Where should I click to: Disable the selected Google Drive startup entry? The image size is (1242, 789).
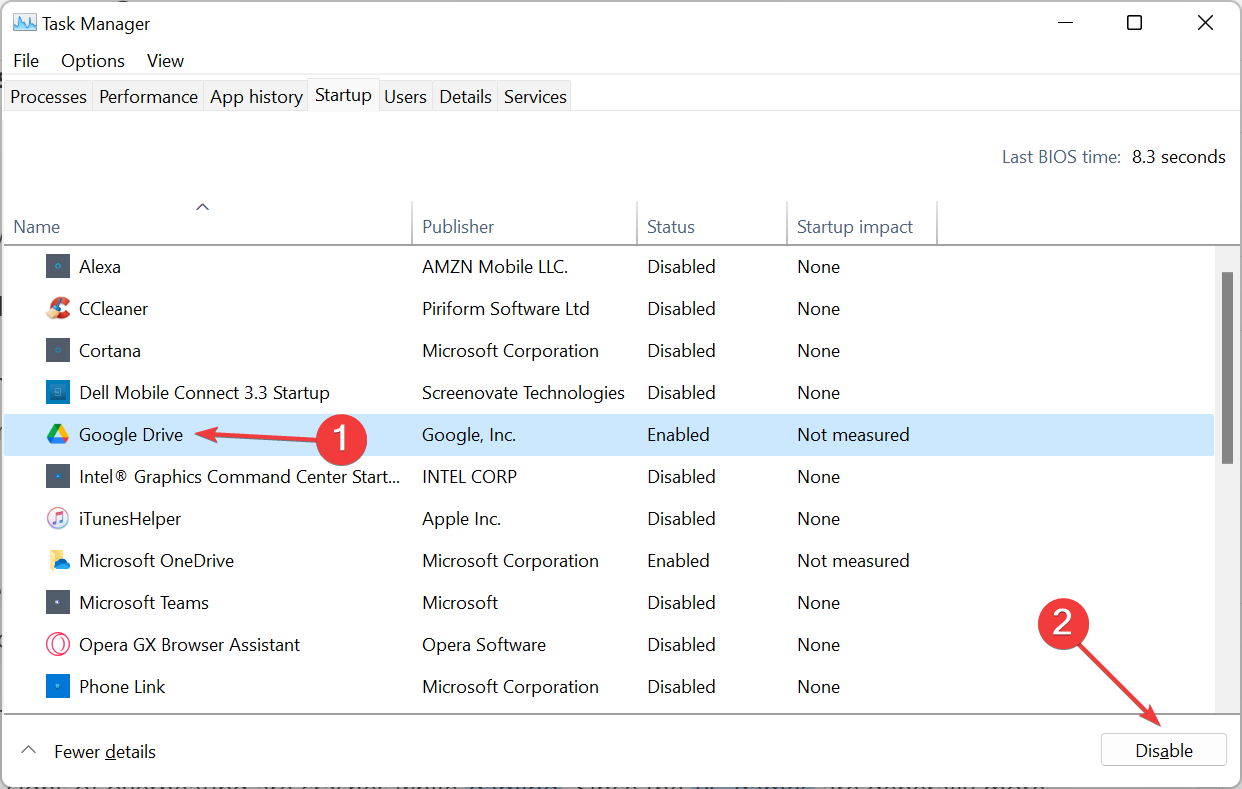[1163, 749]
